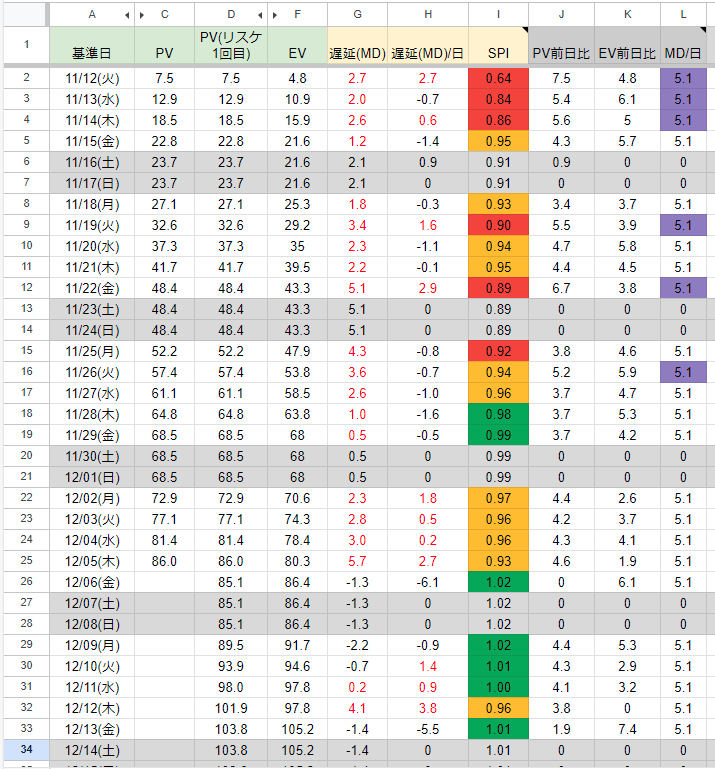Select column H header
Image resolution: width=715 pixels, height=769 pixels.
[x=428, y=15]
